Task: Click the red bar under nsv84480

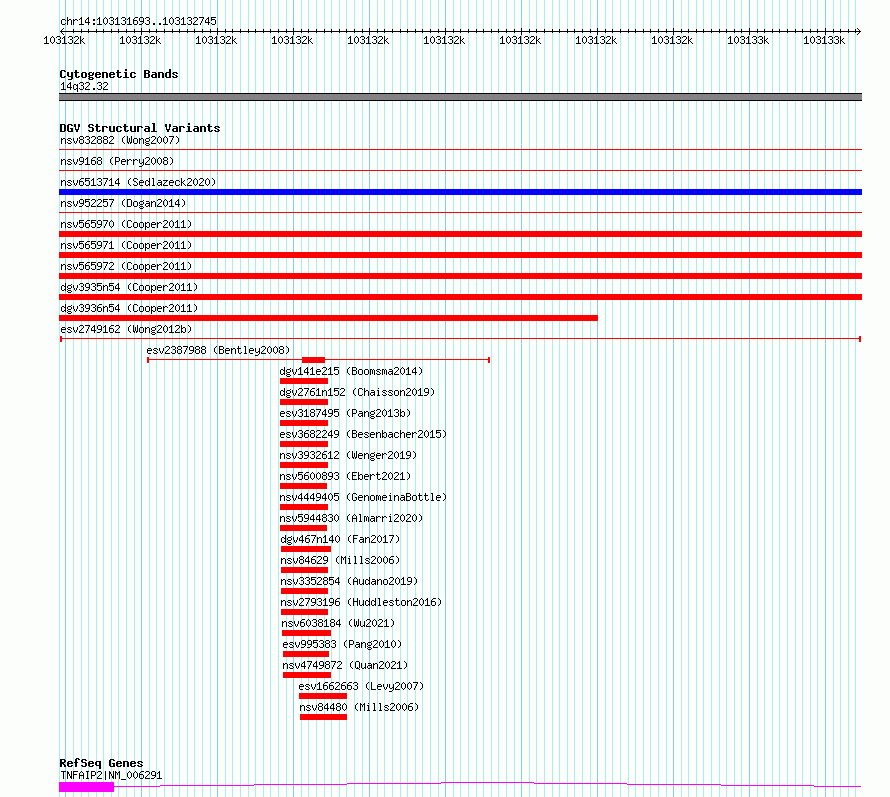Action: pos(324,717)
